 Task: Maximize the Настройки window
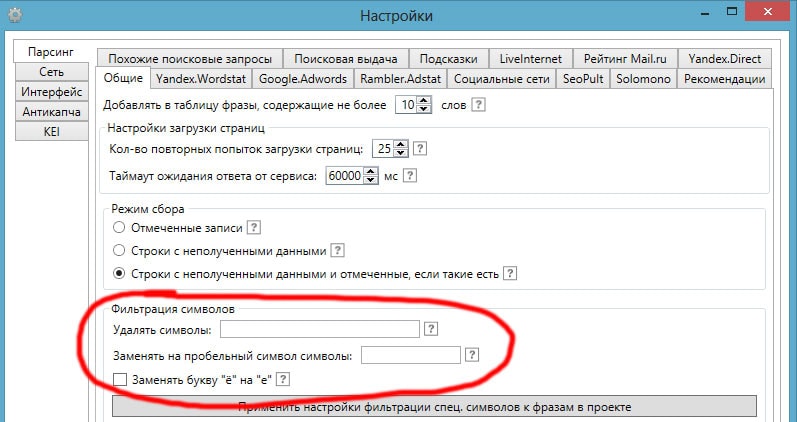(732, 11)
